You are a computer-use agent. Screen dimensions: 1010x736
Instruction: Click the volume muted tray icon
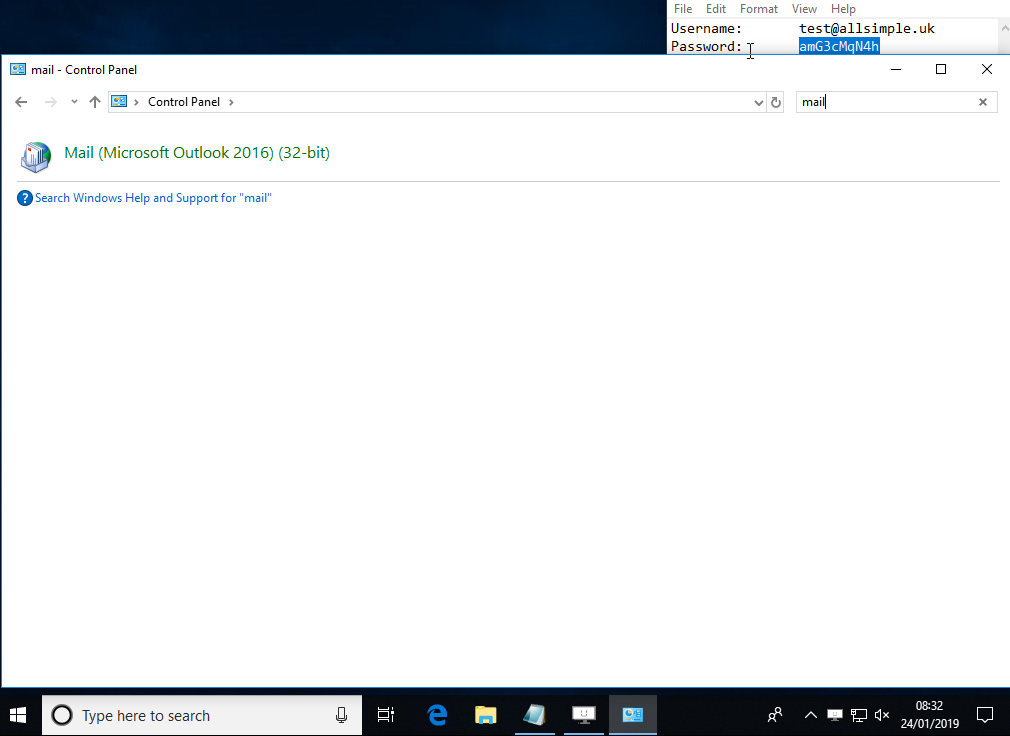tap(882, 715)
